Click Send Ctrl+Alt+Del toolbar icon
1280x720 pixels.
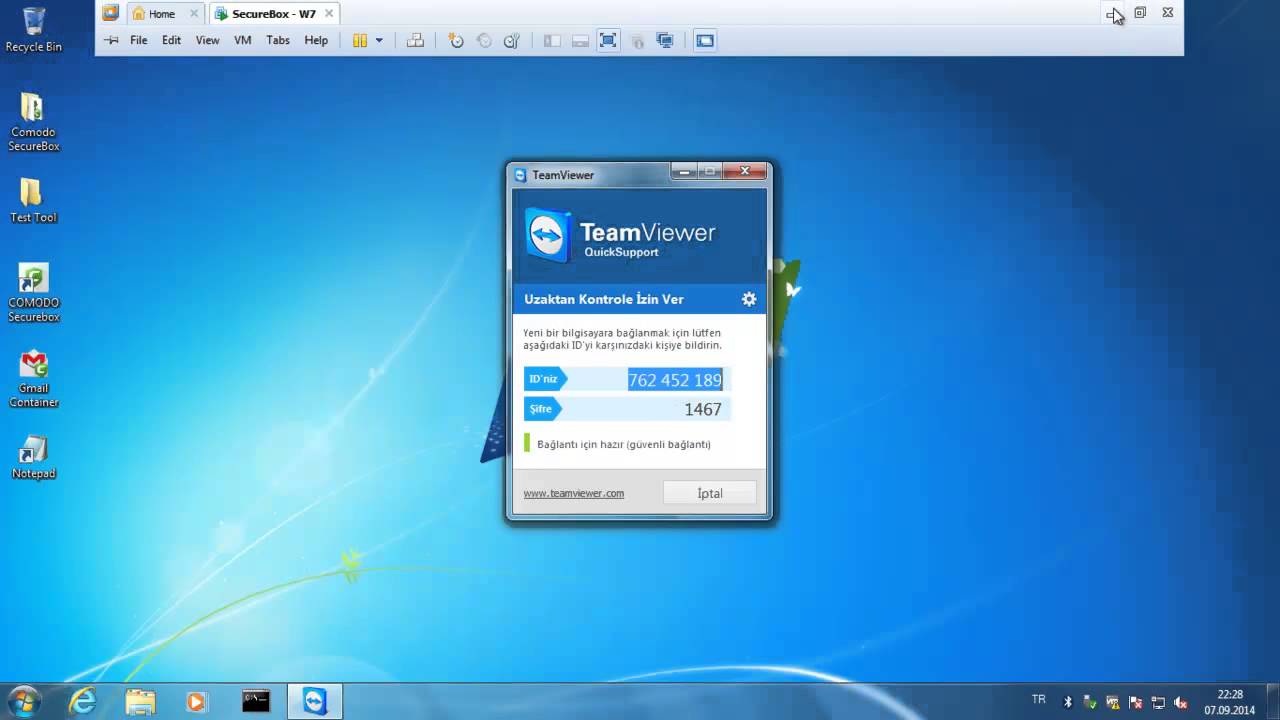pos(415,40)
